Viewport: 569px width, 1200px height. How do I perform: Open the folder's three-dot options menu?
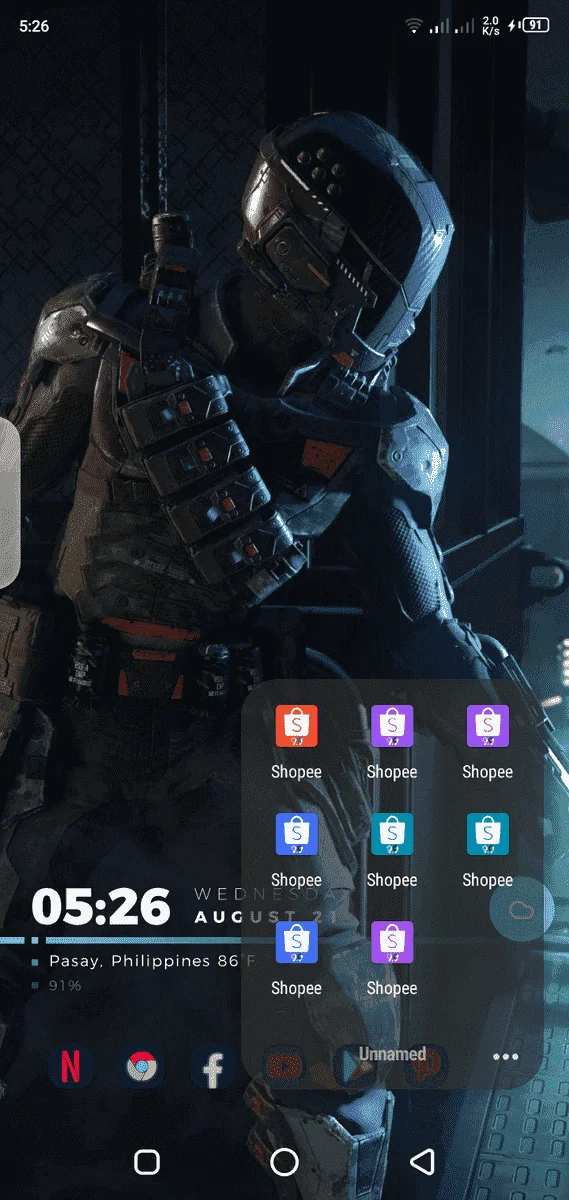(x=506, y=1057)
